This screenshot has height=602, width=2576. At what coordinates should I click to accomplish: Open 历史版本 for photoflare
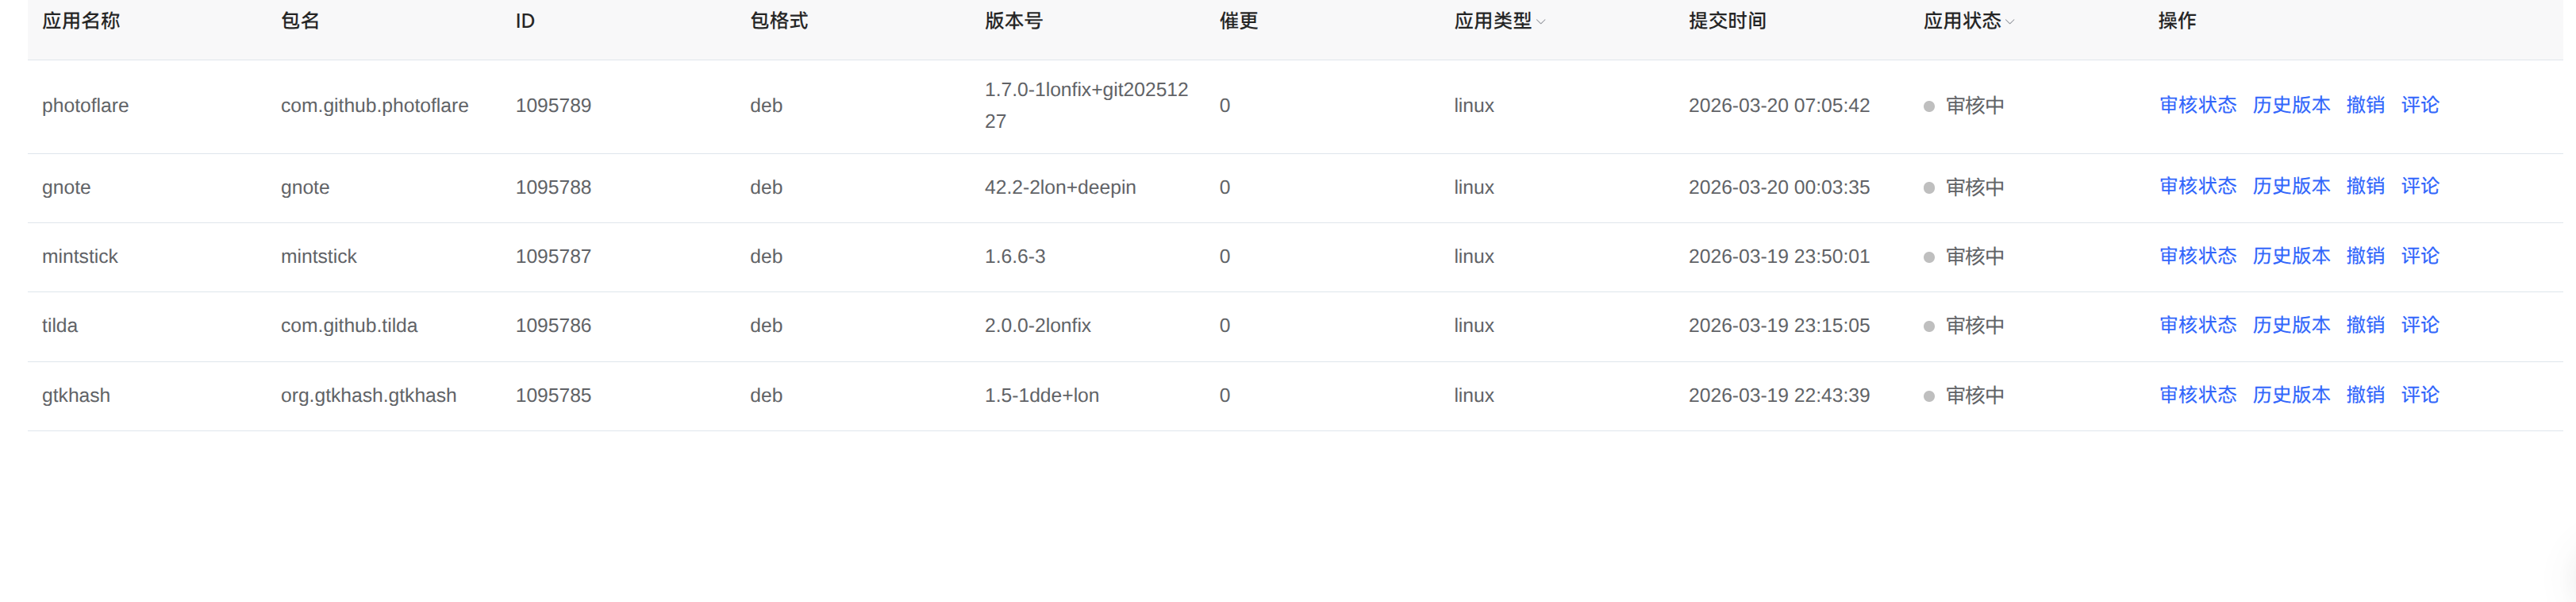click(x=2291, y=105)
